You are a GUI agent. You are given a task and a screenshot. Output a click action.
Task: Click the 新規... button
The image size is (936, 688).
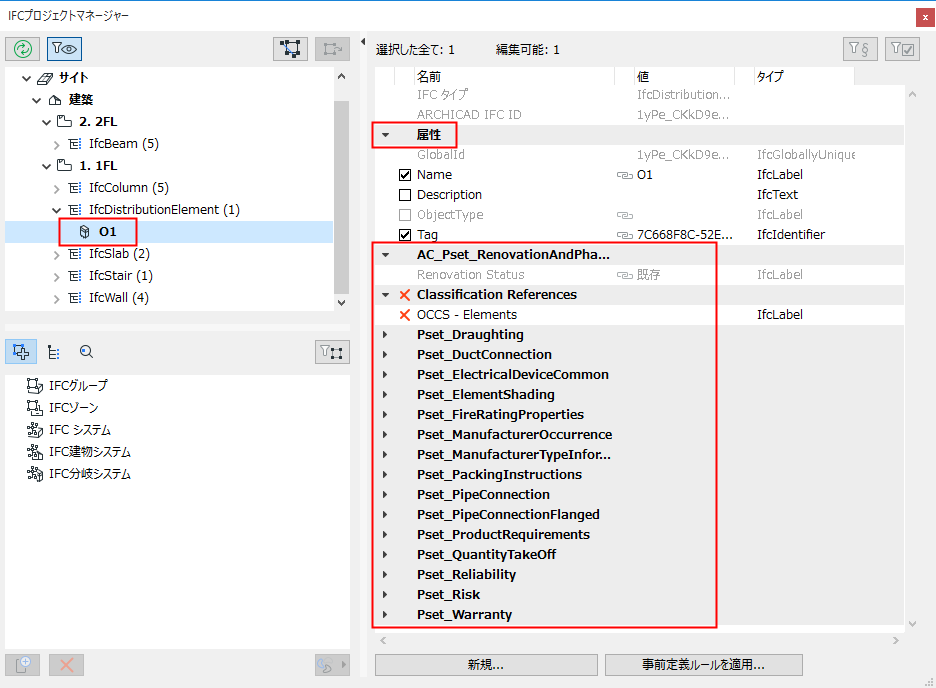point(486,665)
